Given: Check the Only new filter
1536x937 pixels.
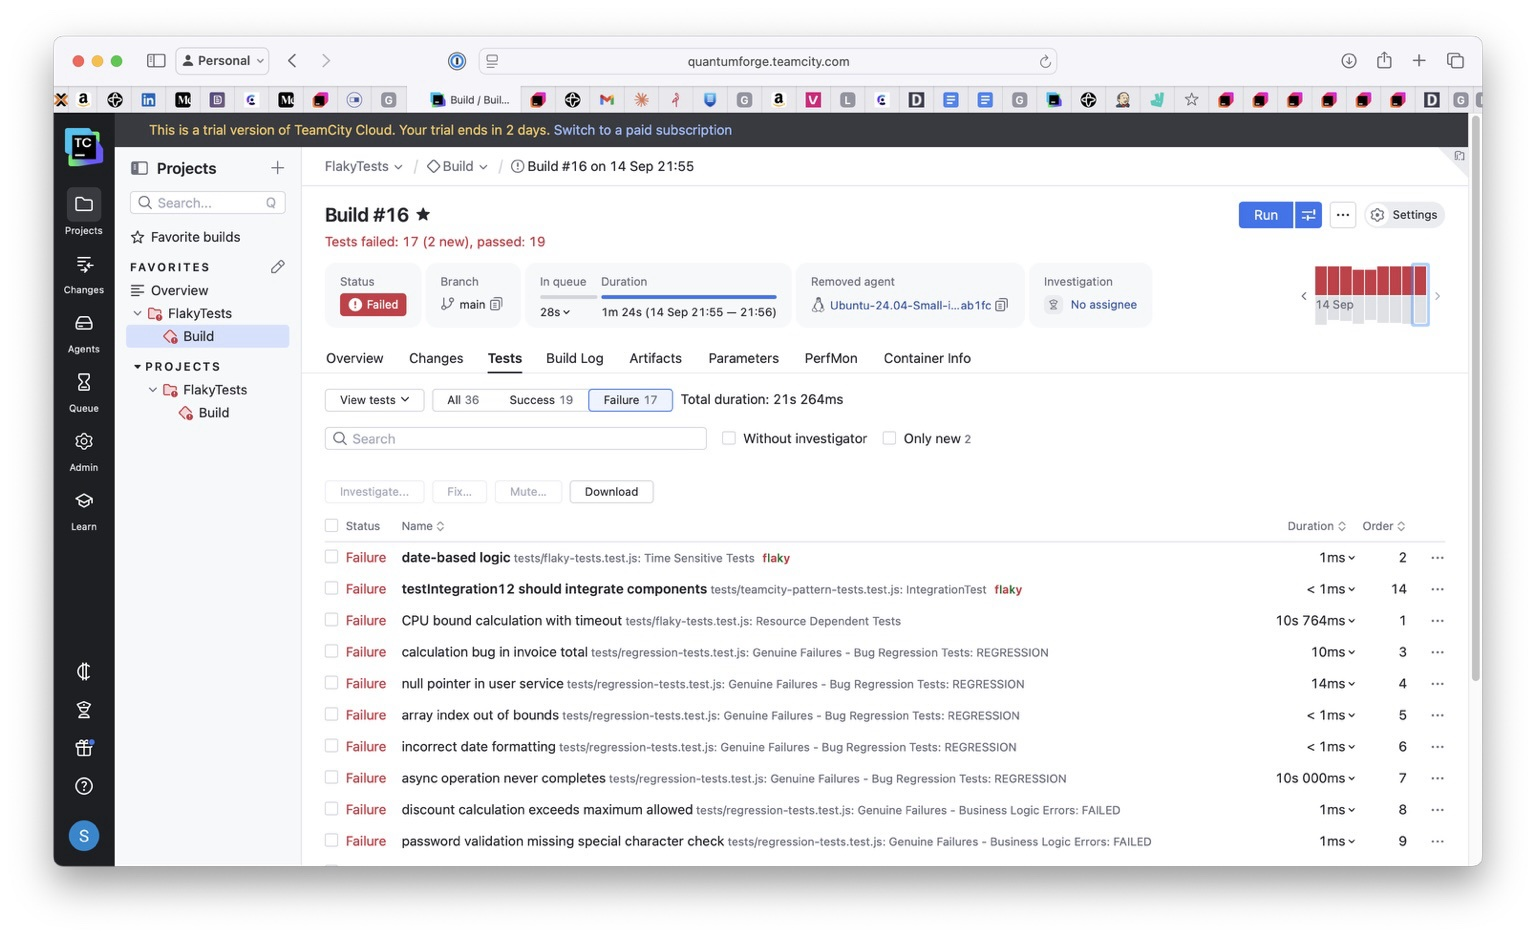Looking at the screenshot, I should click(x=889, y=439).
